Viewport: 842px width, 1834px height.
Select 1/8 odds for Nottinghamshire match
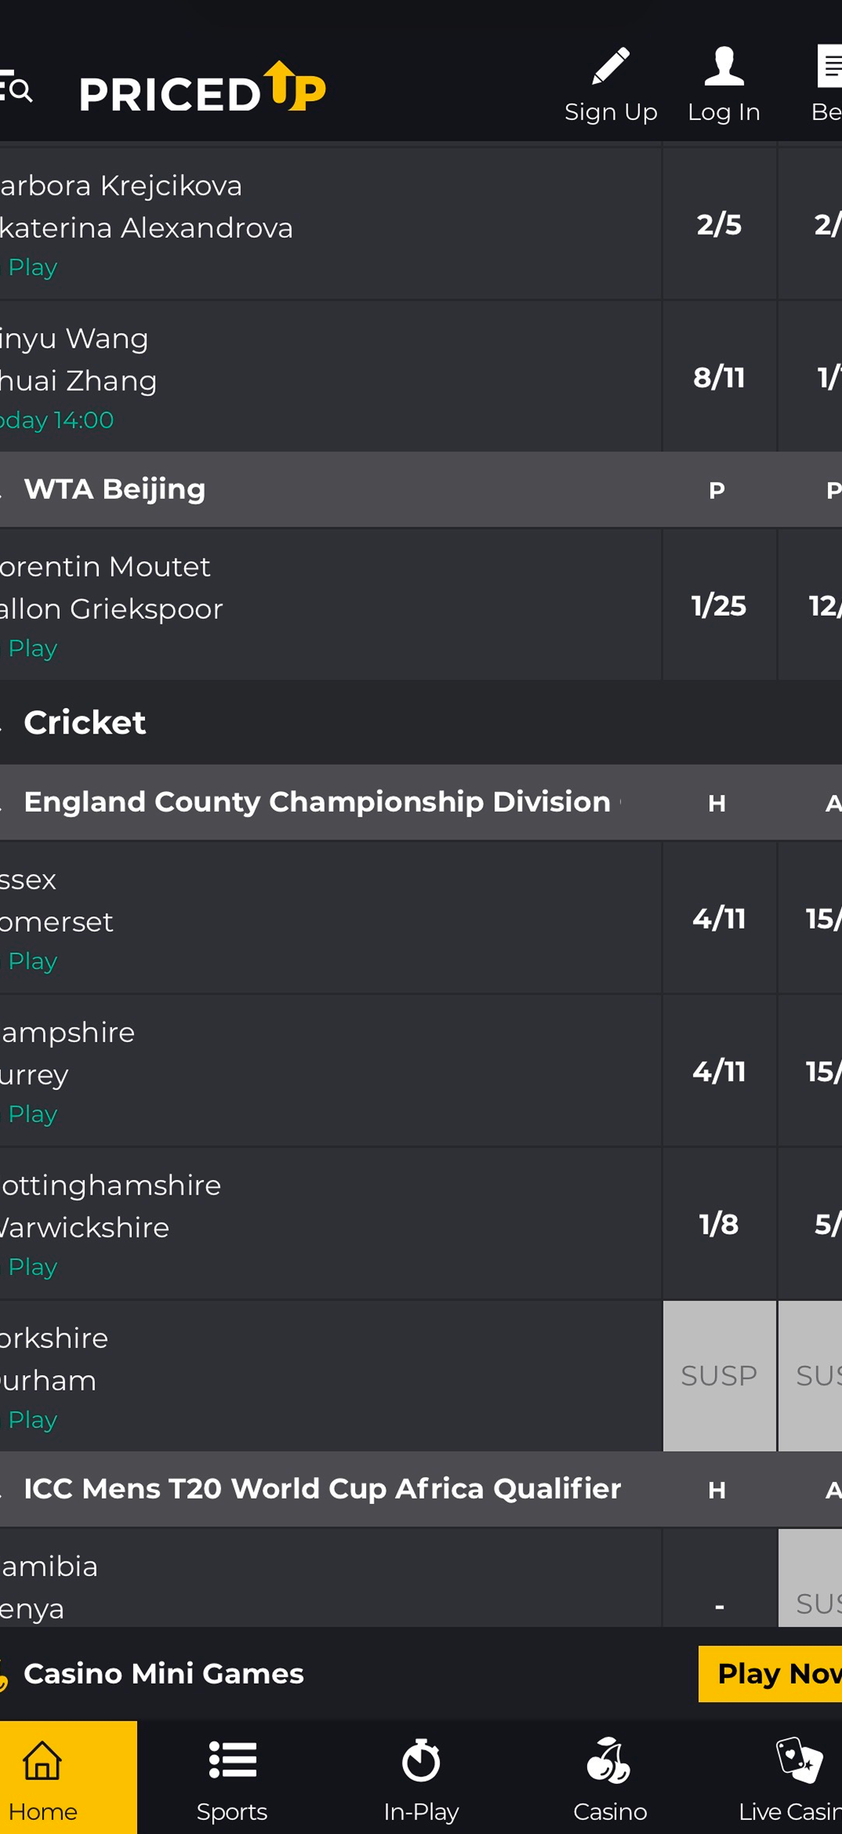tap(719, 1224)
